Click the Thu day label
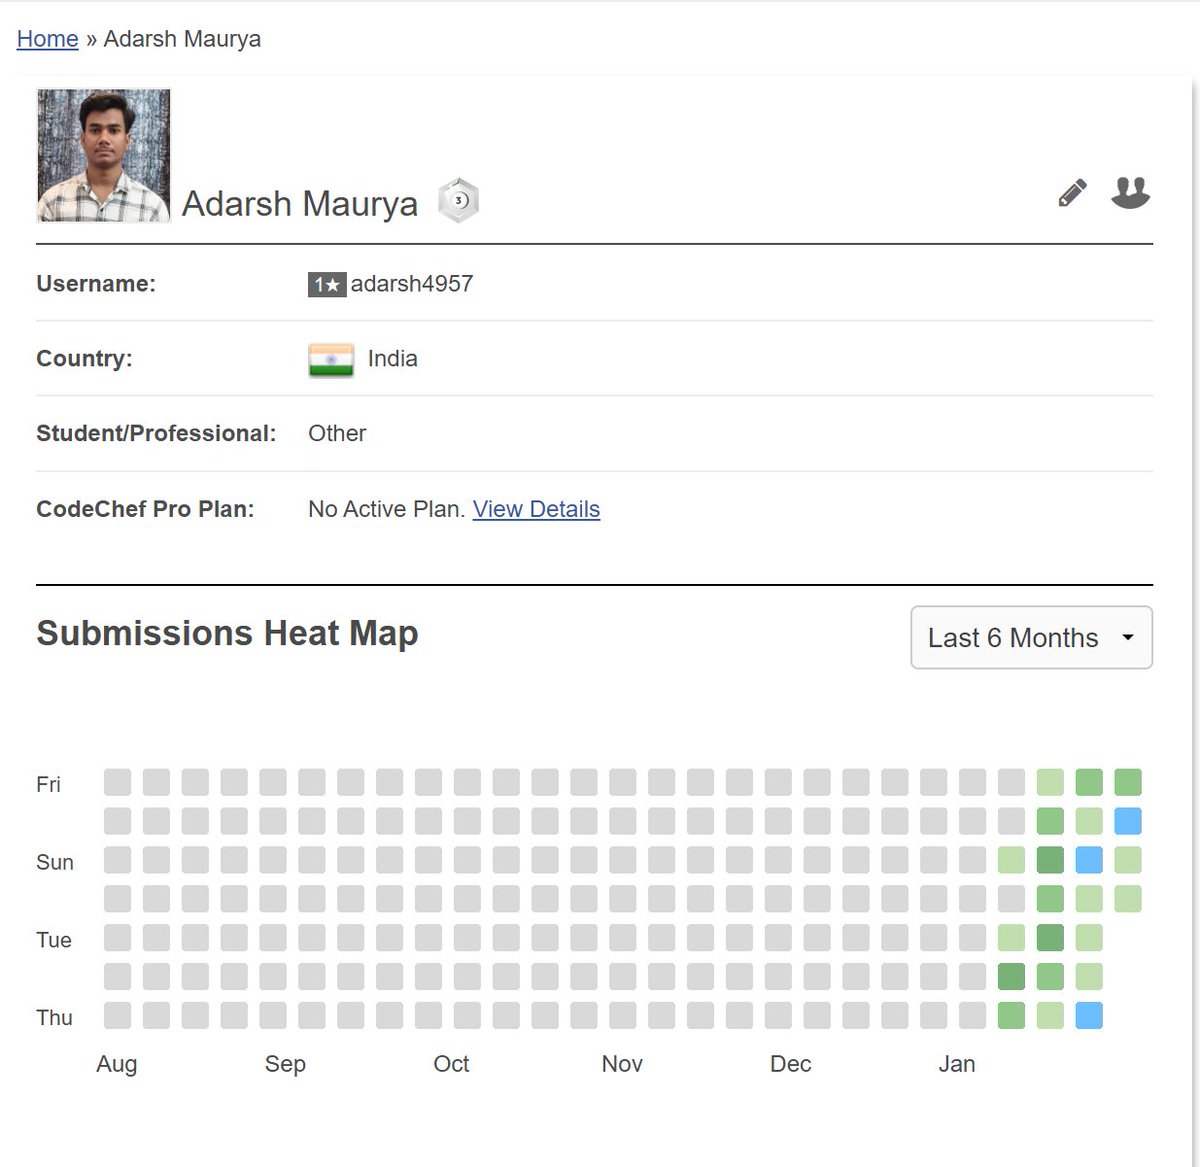 (x=54, y=1018)
